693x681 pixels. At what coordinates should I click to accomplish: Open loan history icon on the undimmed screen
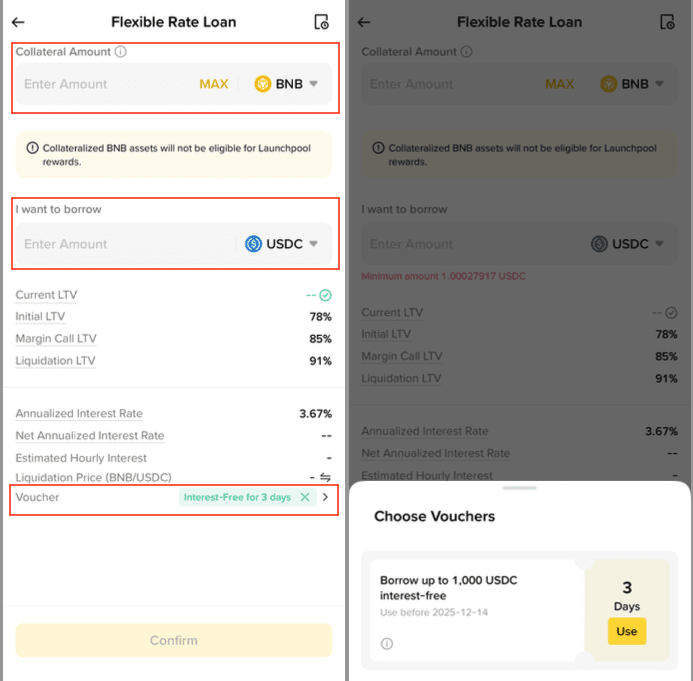[321, 22]
